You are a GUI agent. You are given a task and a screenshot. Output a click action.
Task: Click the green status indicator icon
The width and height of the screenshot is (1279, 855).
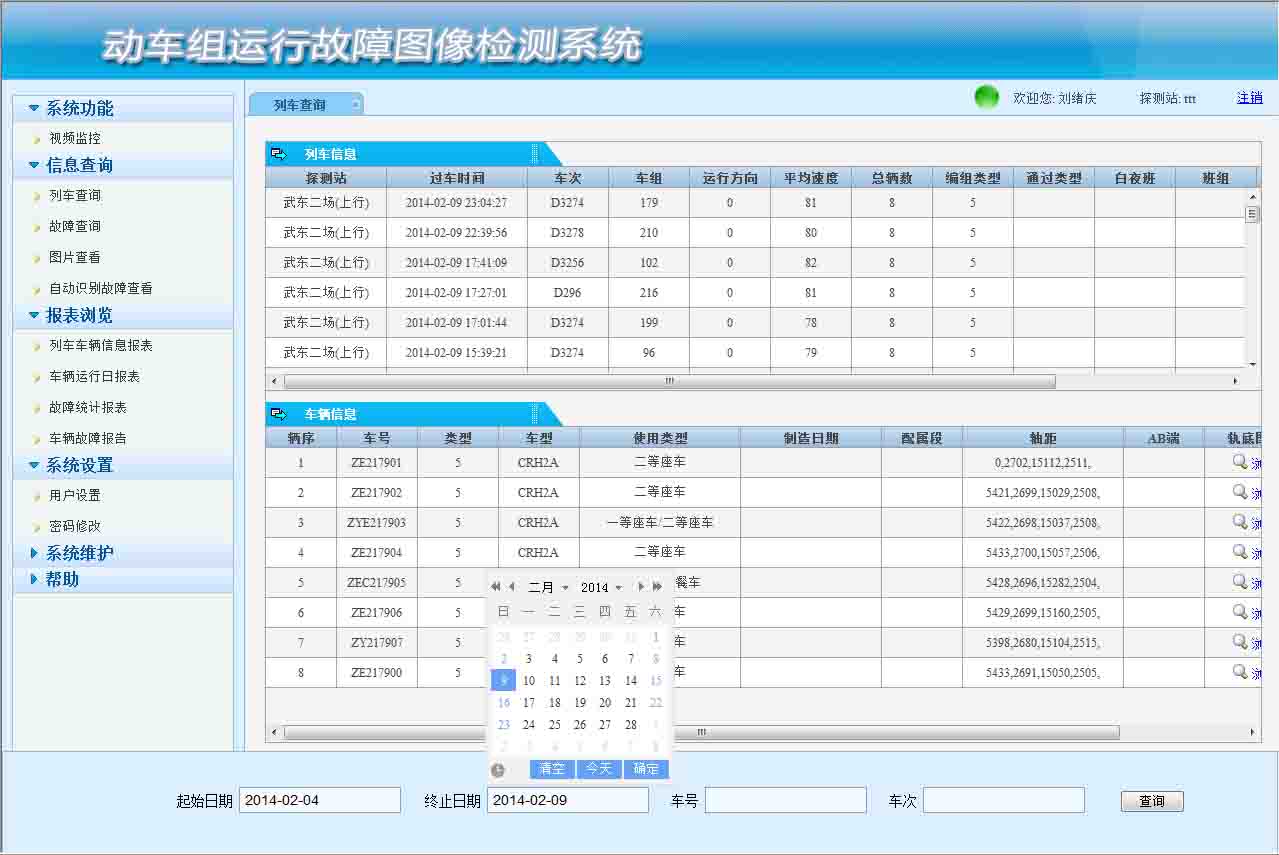987,97
